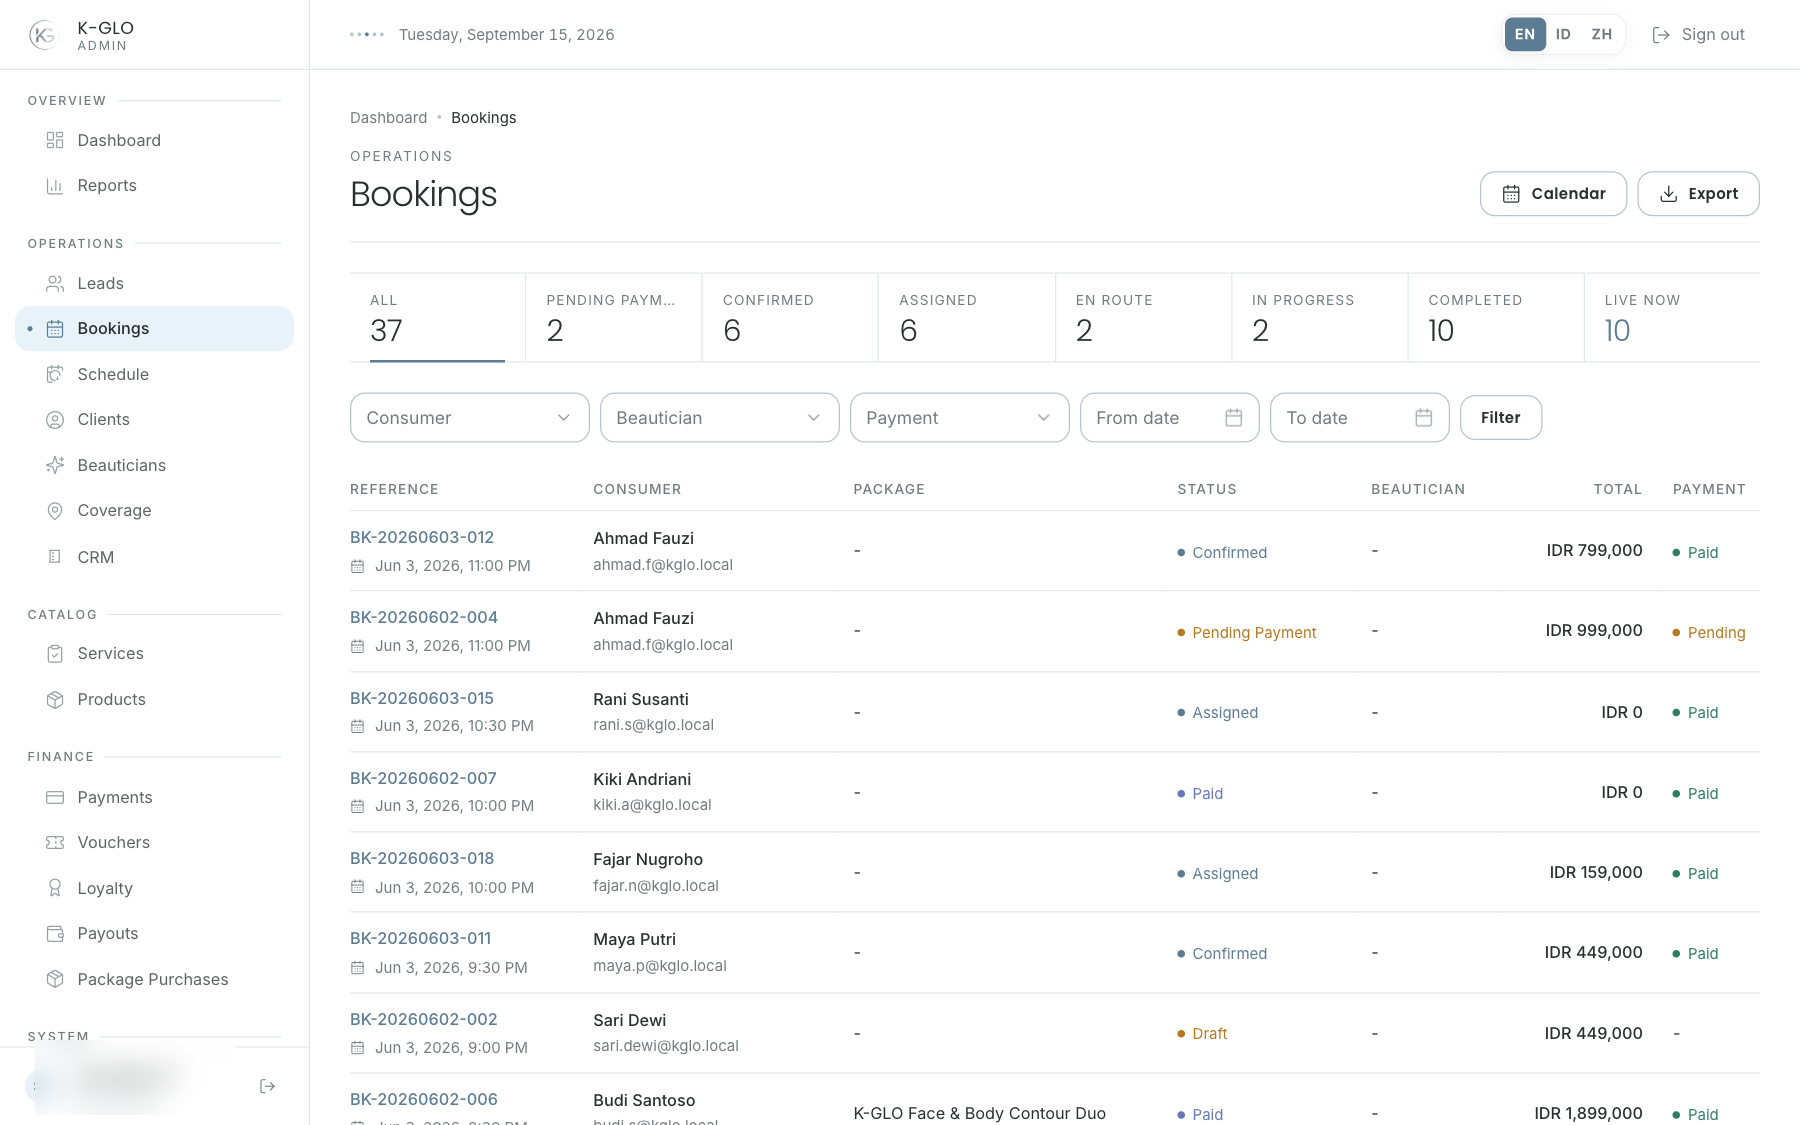Click the Vouchers ticket icon
1800x1125 pixels.
(55, 843)
